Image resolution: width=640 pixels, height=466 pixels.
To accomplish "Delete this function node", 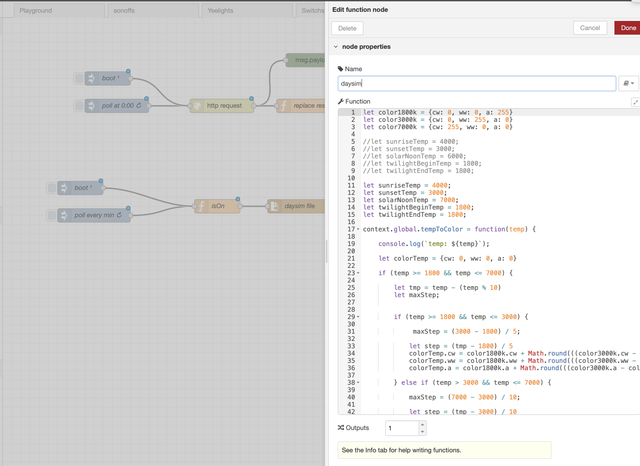I will point(347,28).
